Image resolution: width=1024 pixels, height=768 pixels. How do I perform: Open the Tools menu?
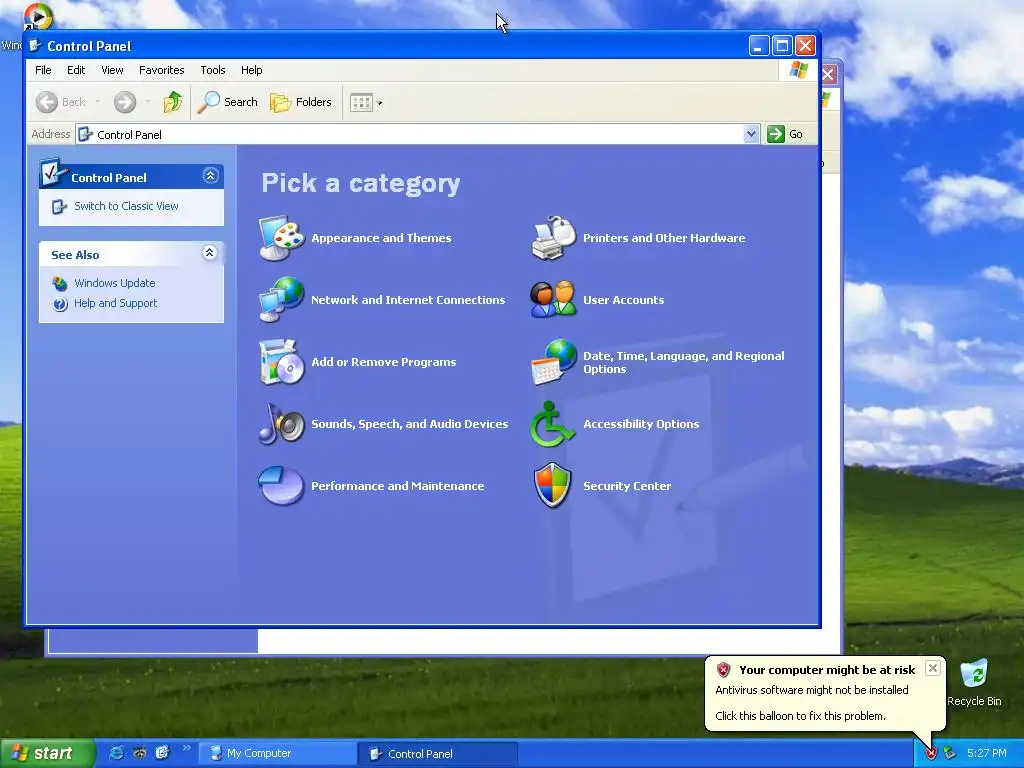(x=213, y=70)
